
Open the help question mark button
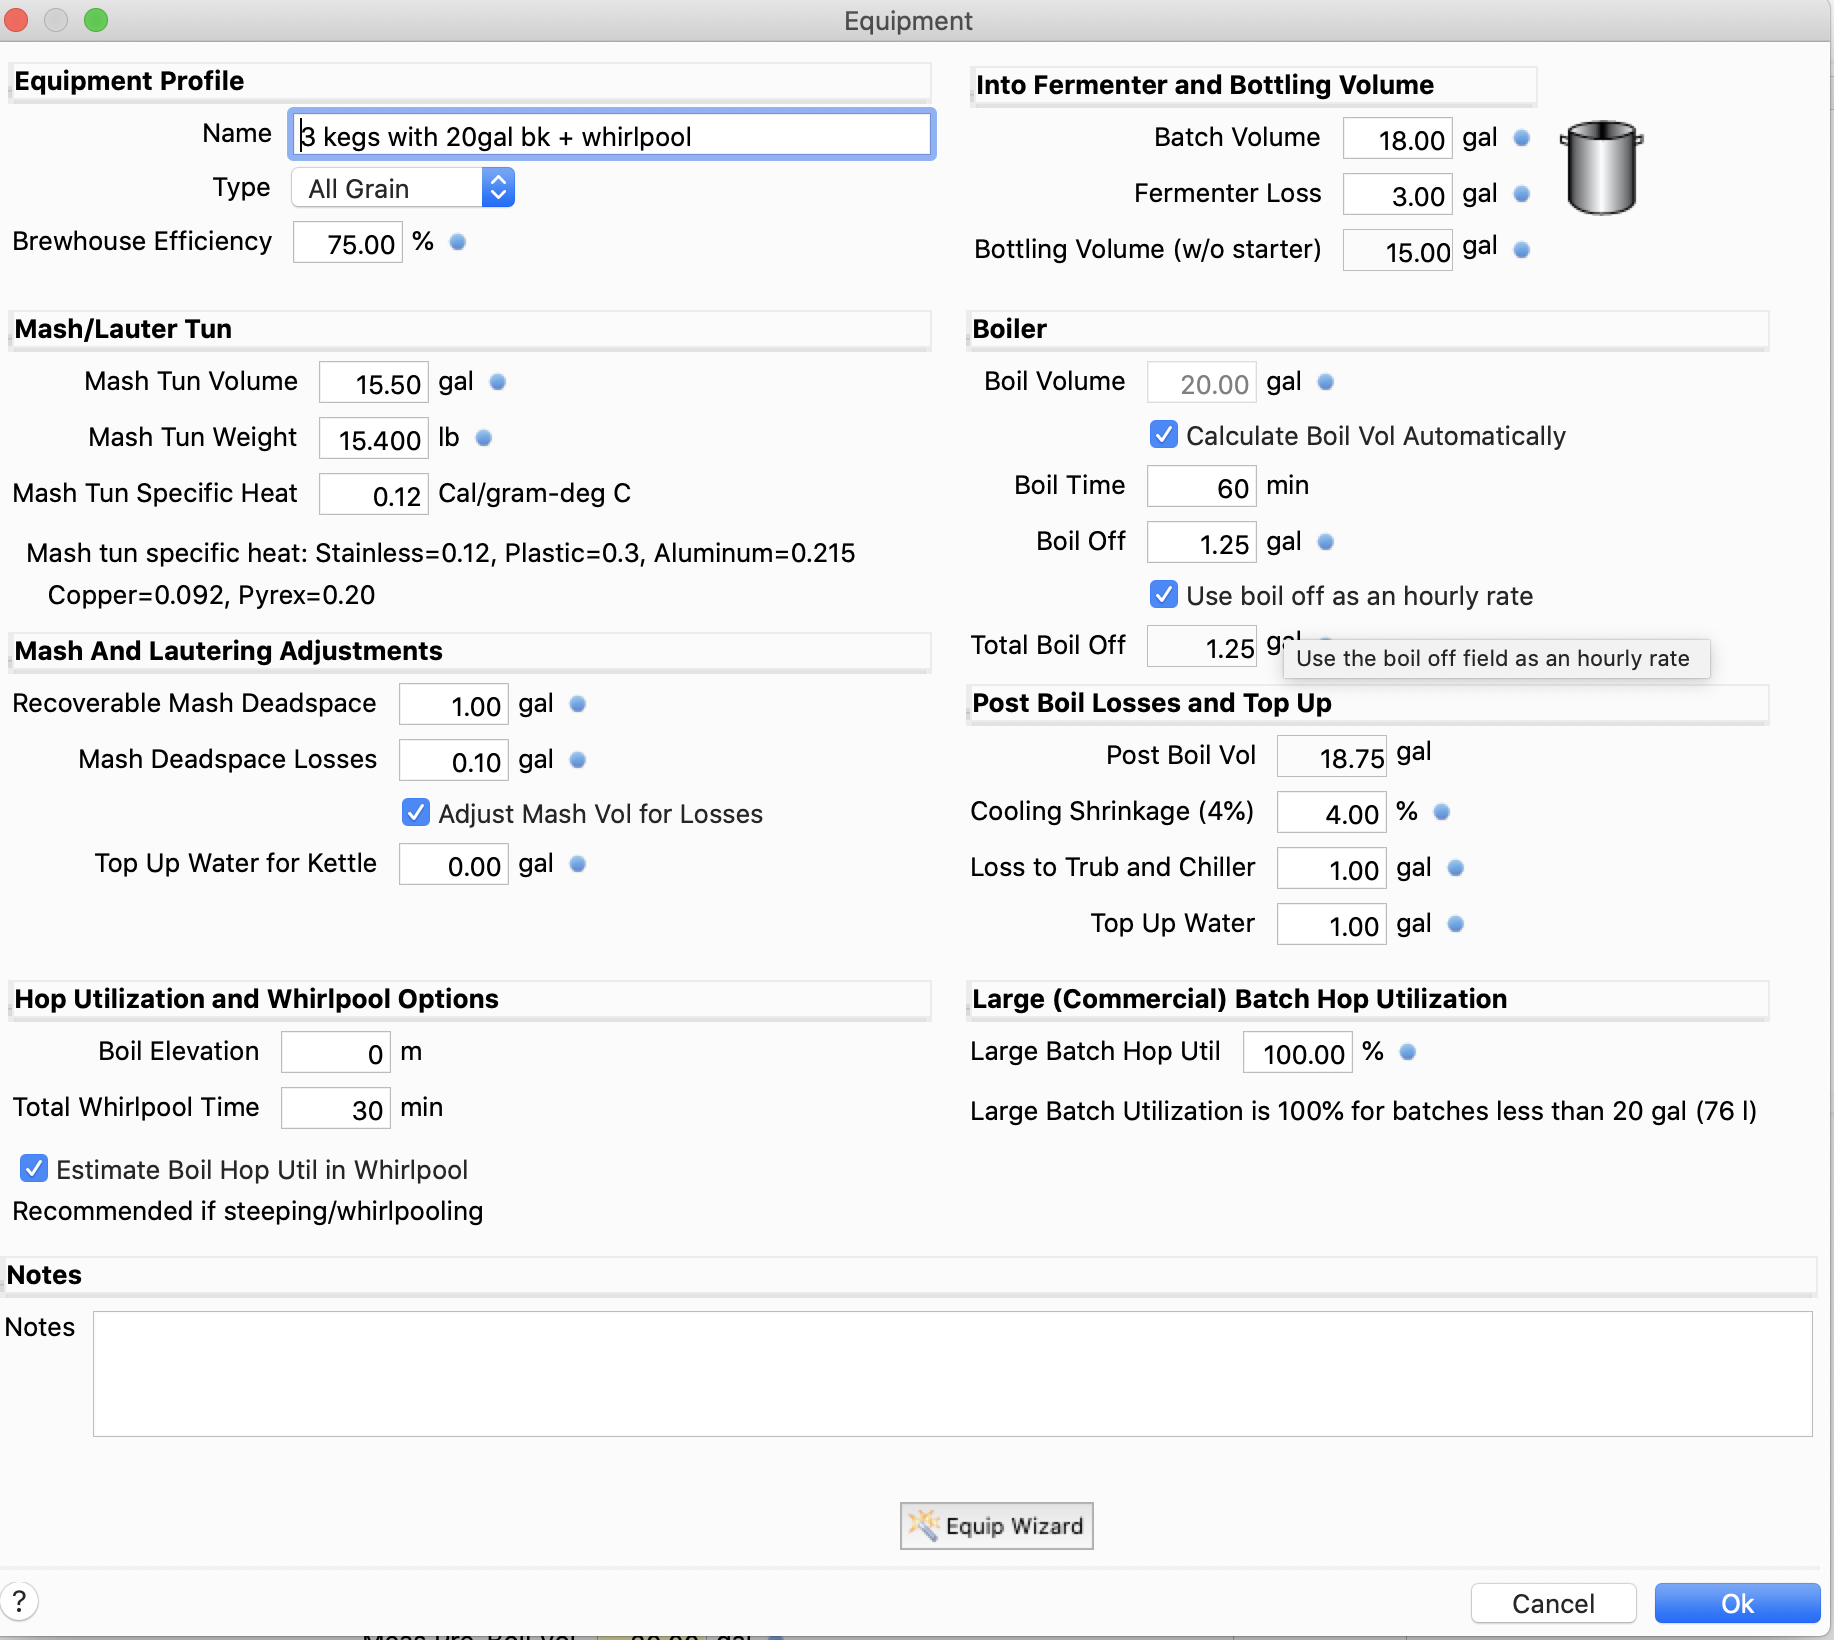(x=19, y=1601)
